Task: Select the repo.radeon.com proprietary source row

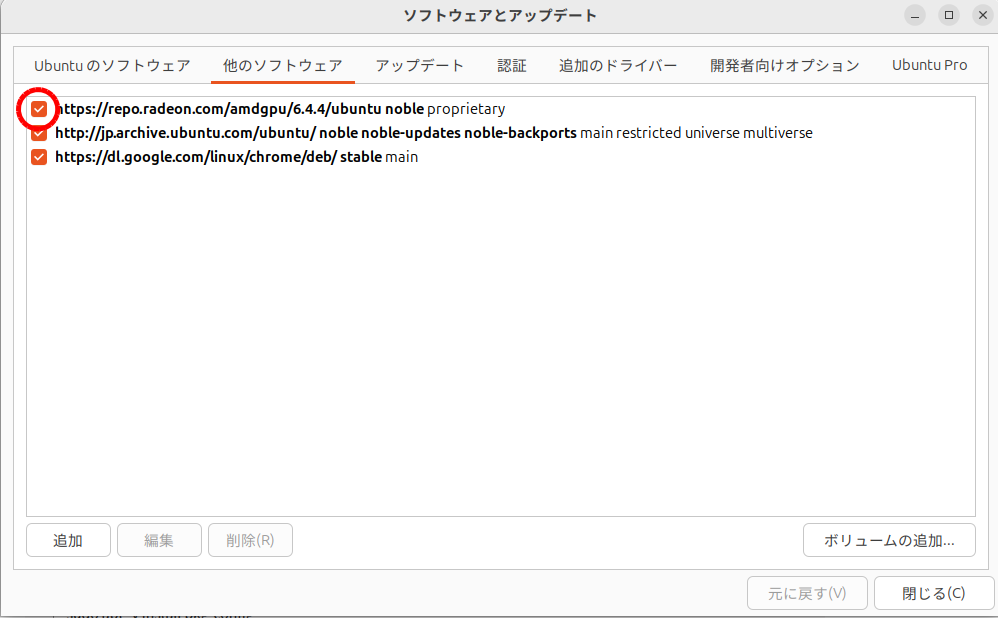Action: [x=280, y=109]
